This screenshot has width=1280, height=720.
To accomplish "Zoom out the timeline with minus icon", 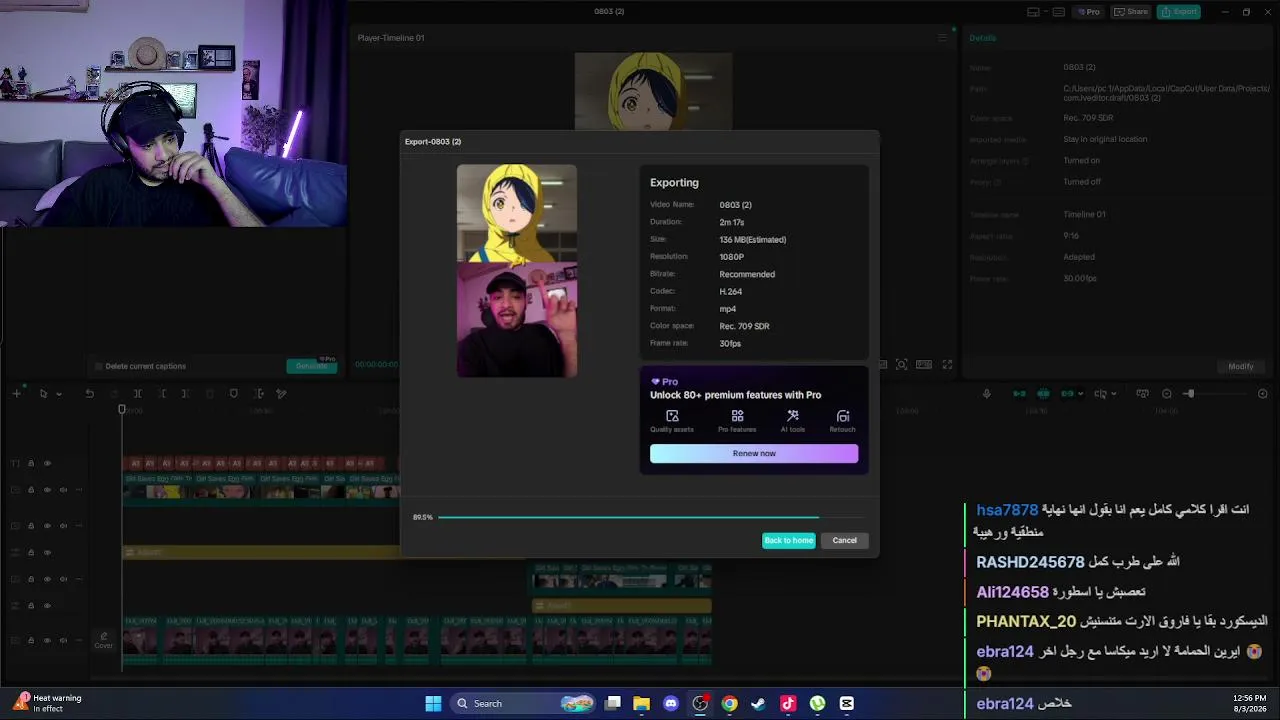I will 1165,394.
